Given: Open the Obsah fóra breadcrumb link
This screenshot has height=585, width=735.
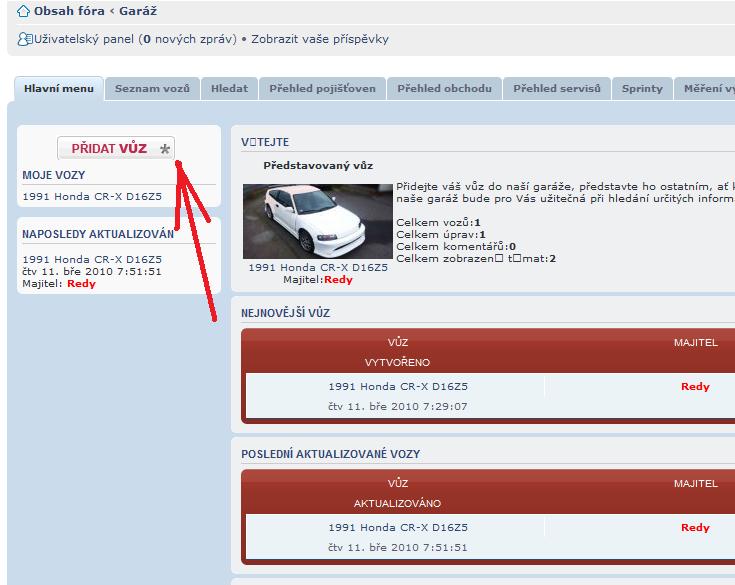Looking at the screenshot, I should click(x=69, y=12).
